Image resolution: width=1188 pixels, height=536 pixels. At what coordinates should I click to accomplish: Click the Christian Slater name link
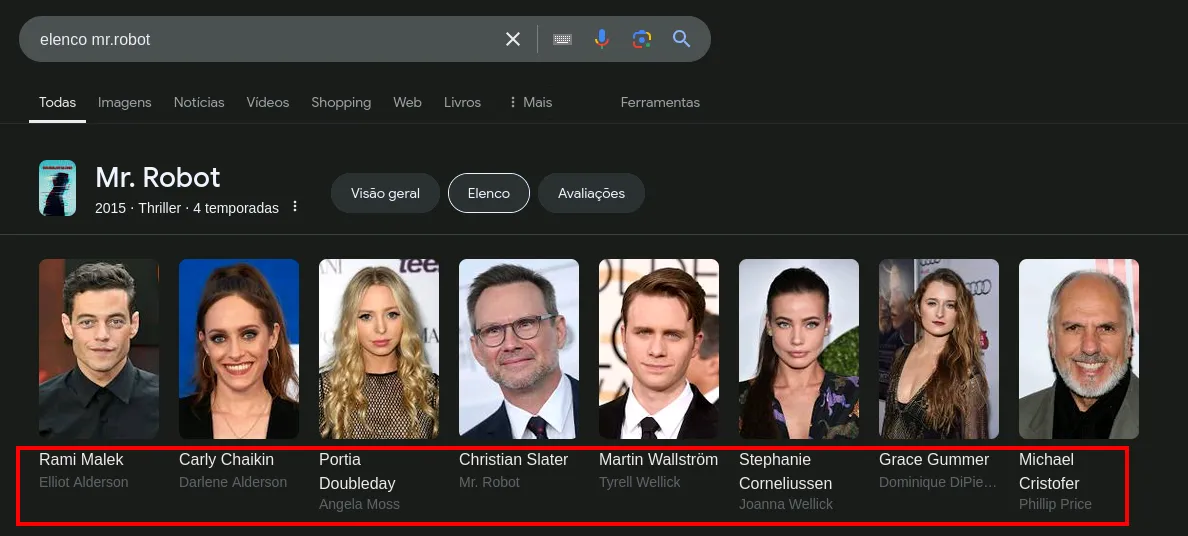coord(513,460)
